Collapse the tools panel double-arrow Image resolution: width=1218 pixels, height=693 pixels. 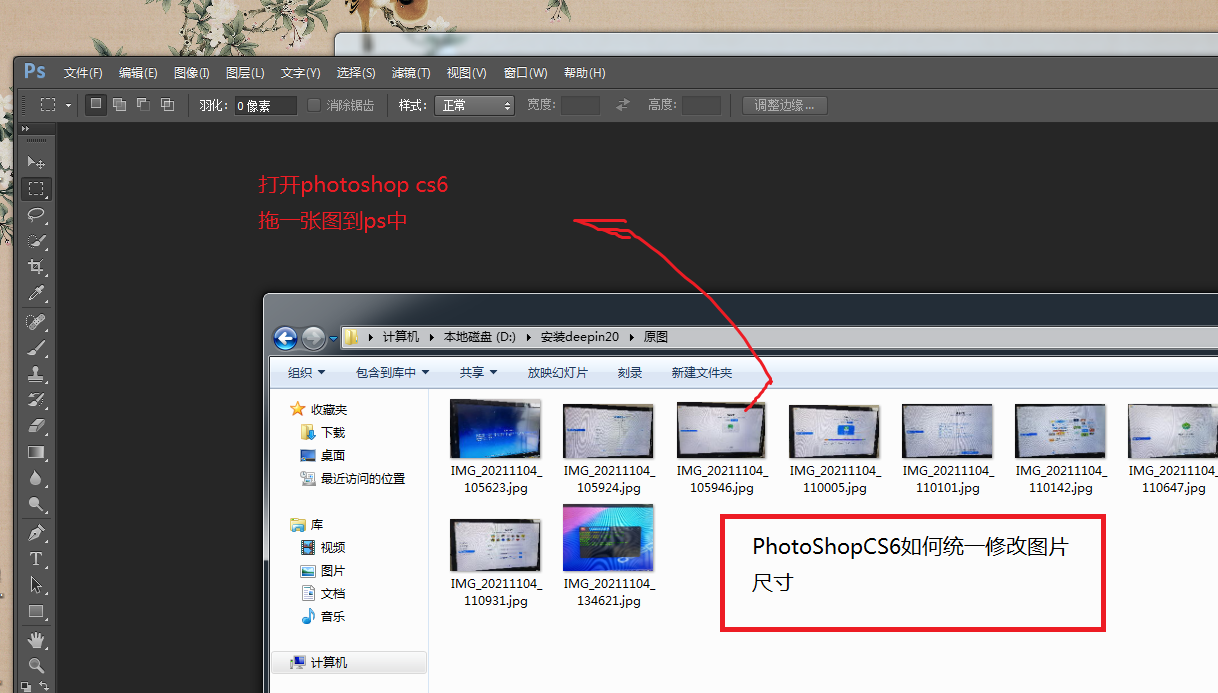point(25,129)
